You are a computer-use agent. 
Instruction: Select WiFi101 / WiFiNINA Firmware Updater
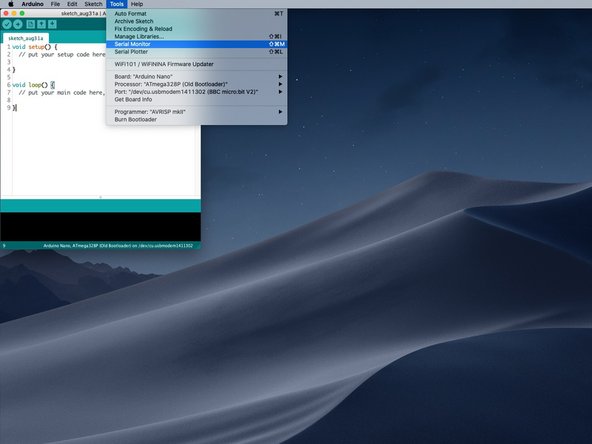tap(196, 64)
